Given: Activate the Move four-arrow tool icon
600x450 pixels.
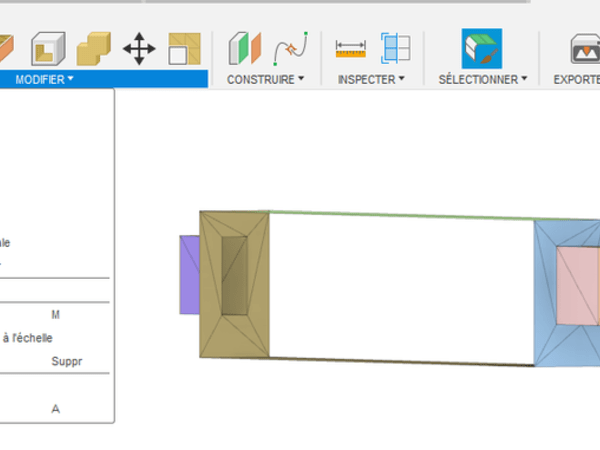Looking at the screenshot, I should [x=139, y=47].
